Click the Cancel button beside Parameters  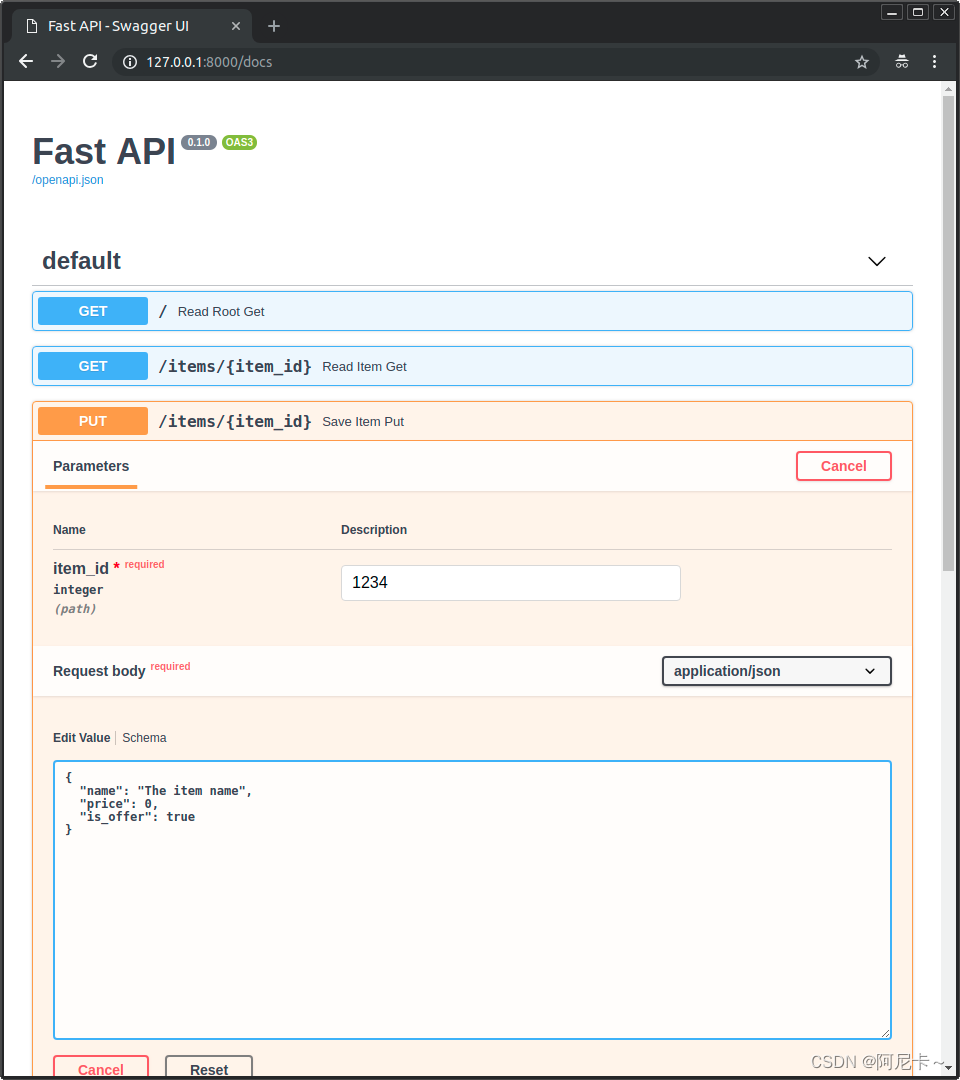(844, 466)
